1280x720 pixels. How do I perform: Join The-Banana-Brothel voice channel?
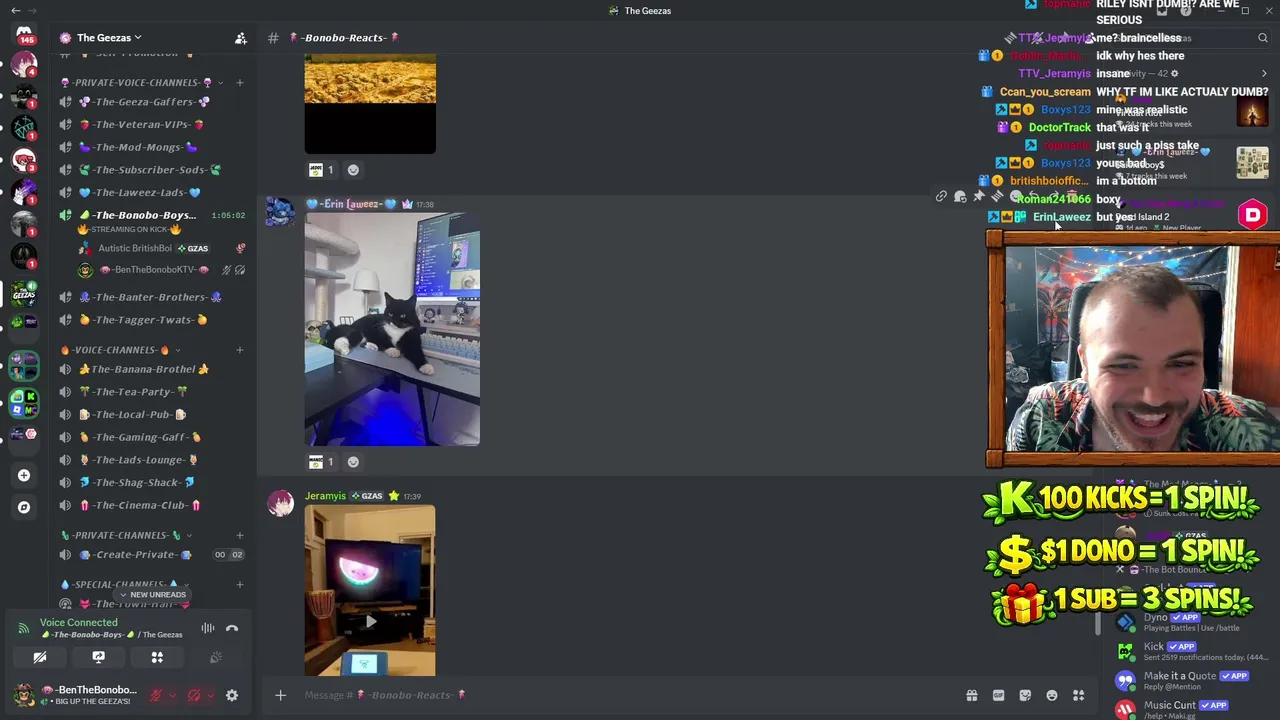click(x=150, y=369)
